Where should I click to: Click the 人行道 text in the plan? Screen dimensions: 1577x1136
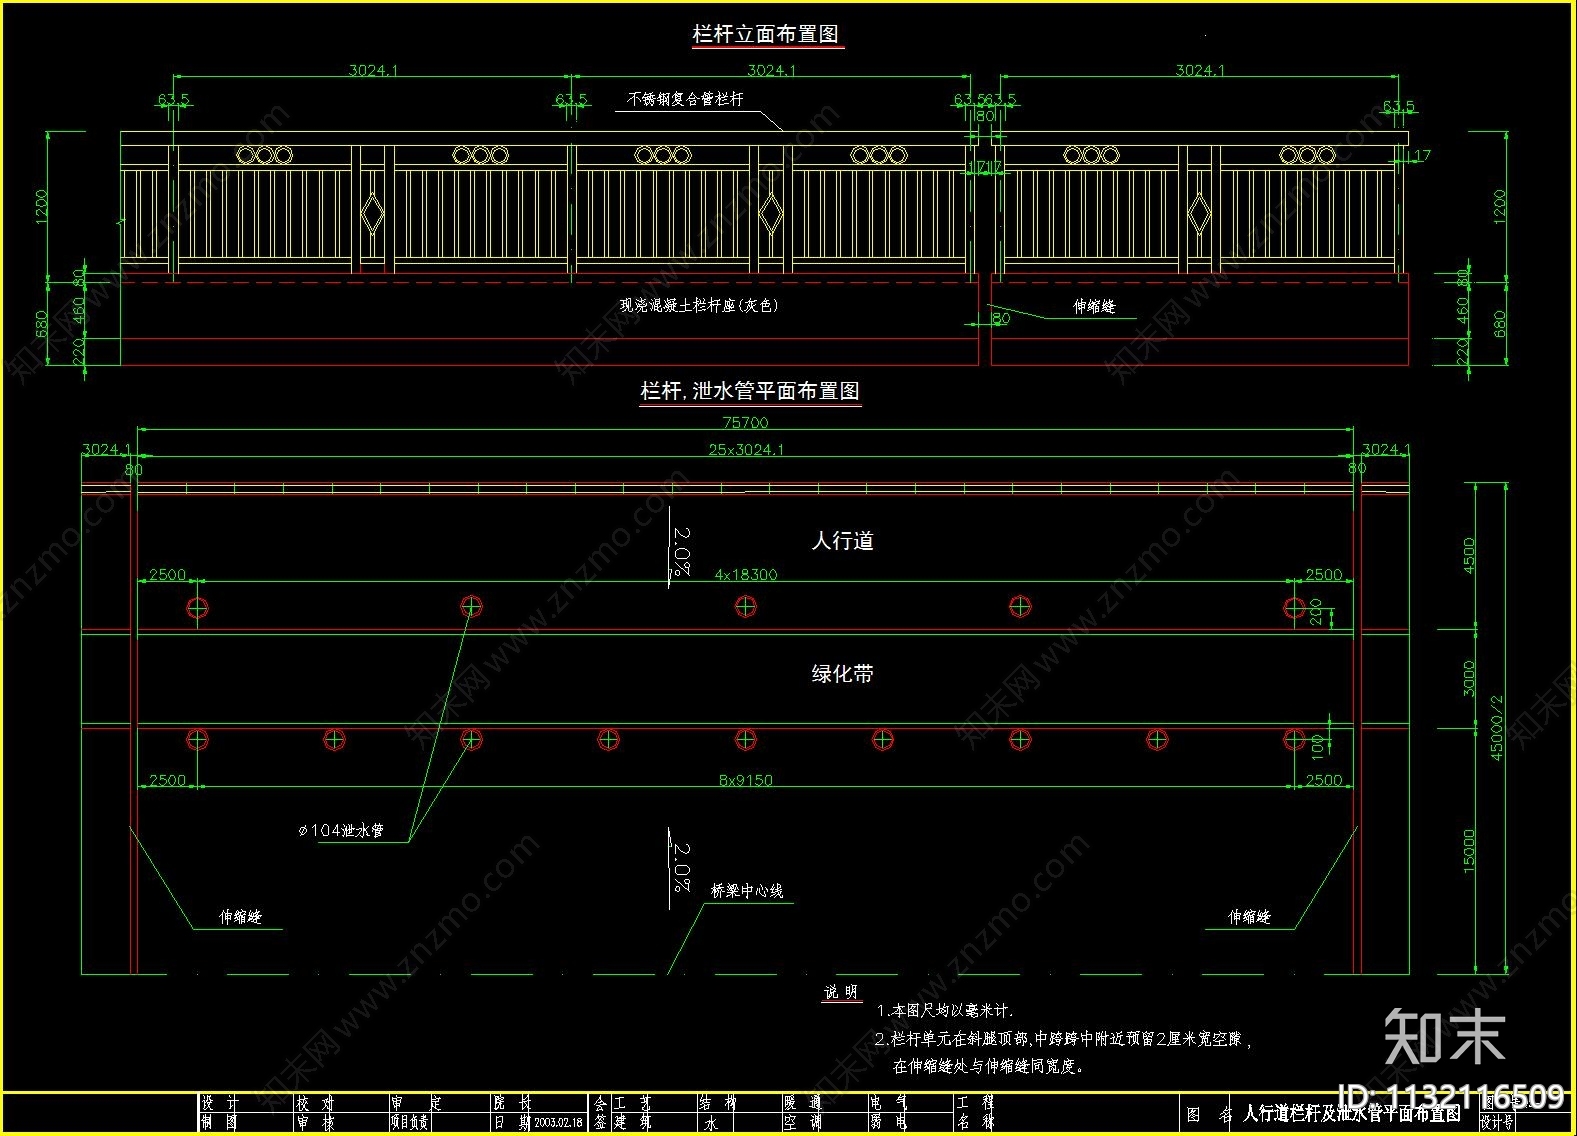click(x=842, y=541)
